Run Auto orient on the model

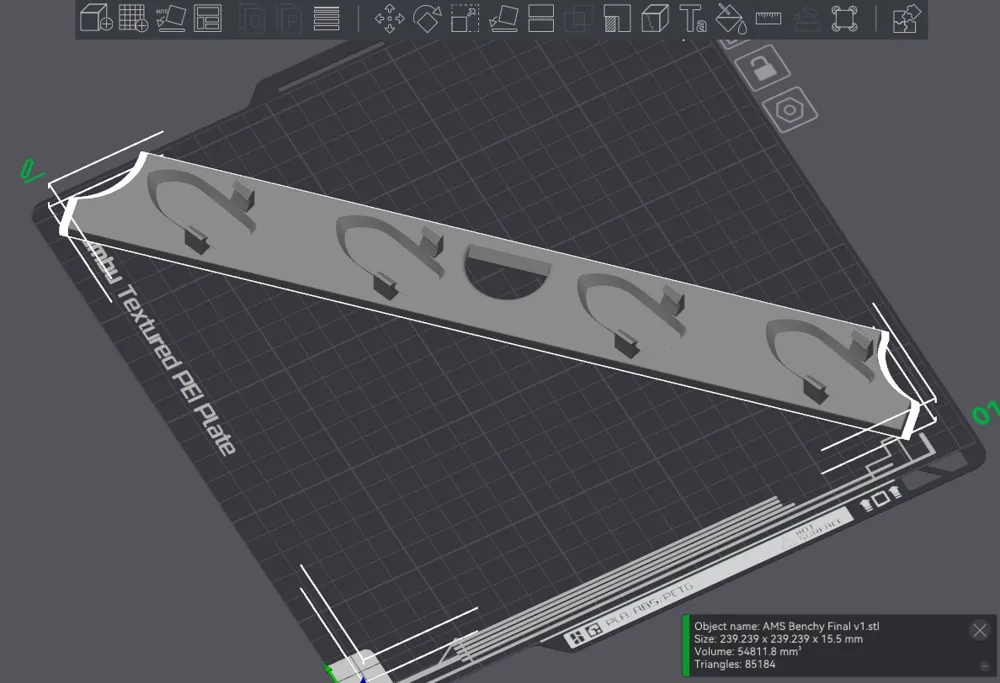click(x=170, y=18)
